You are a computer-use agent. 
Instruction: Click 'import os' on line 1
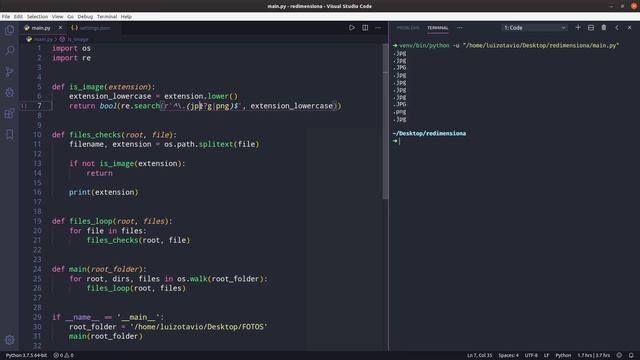71,48
